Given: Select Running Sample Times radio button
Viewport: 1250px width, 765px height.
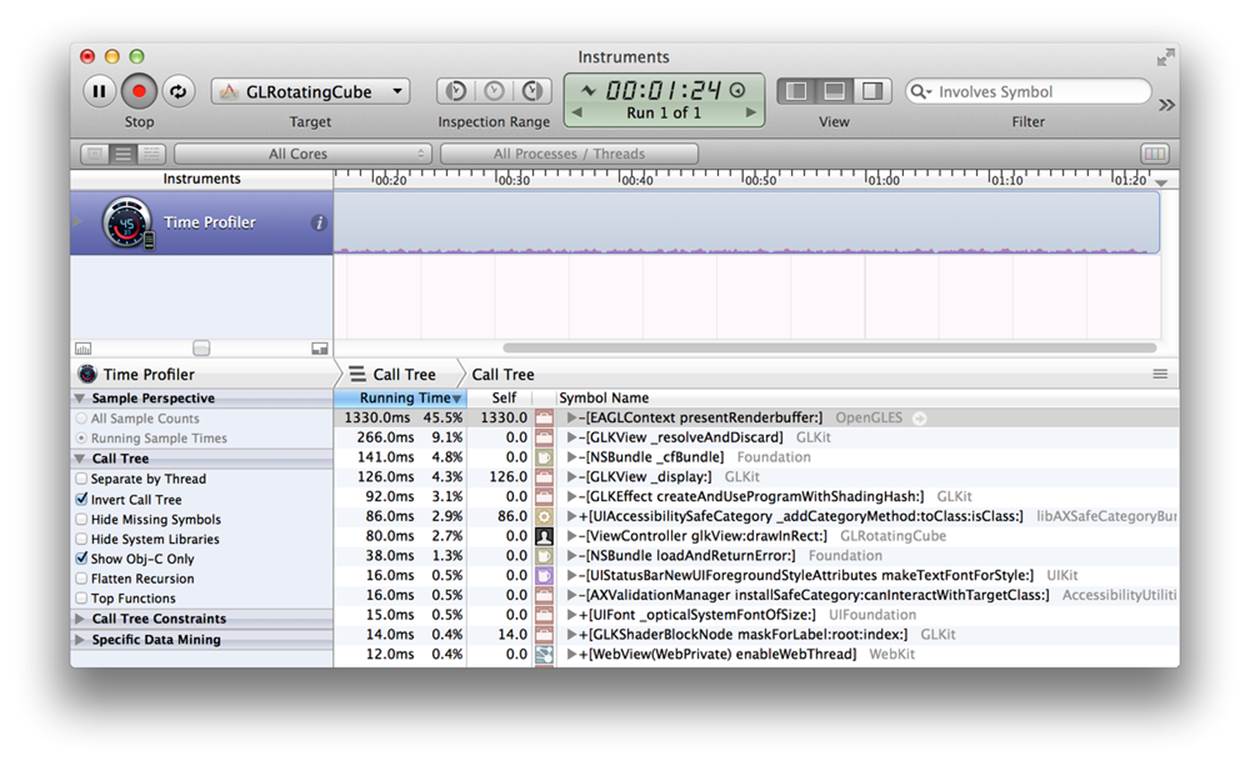Looking at the screenshot, I should tap(82, 438).
